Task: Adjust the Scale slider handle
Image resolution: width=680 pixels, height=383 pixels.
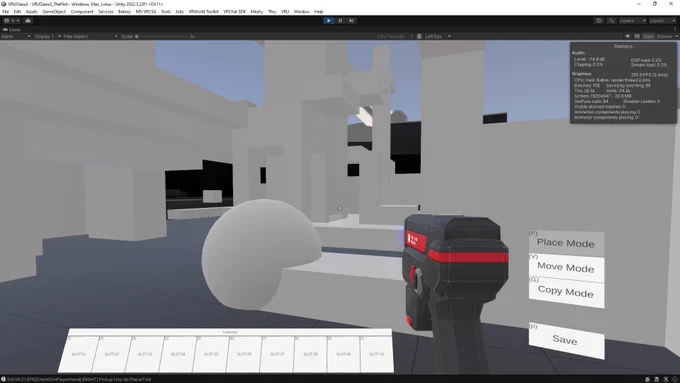Action: (137, 36)
